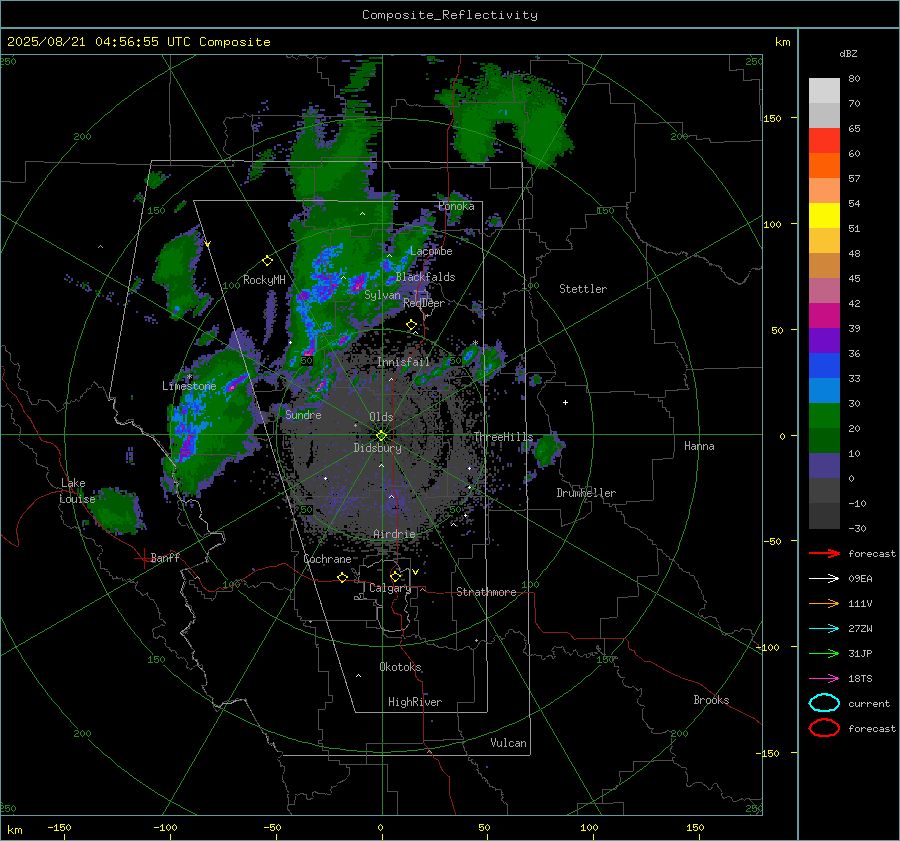
Task: Click the Banff map label
Action: tap(165, 557)
